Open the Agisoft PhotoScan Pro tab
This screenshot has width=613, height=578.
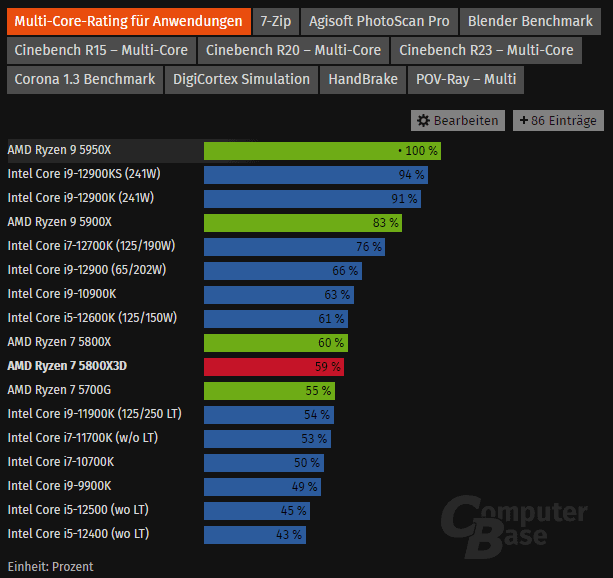379,22
